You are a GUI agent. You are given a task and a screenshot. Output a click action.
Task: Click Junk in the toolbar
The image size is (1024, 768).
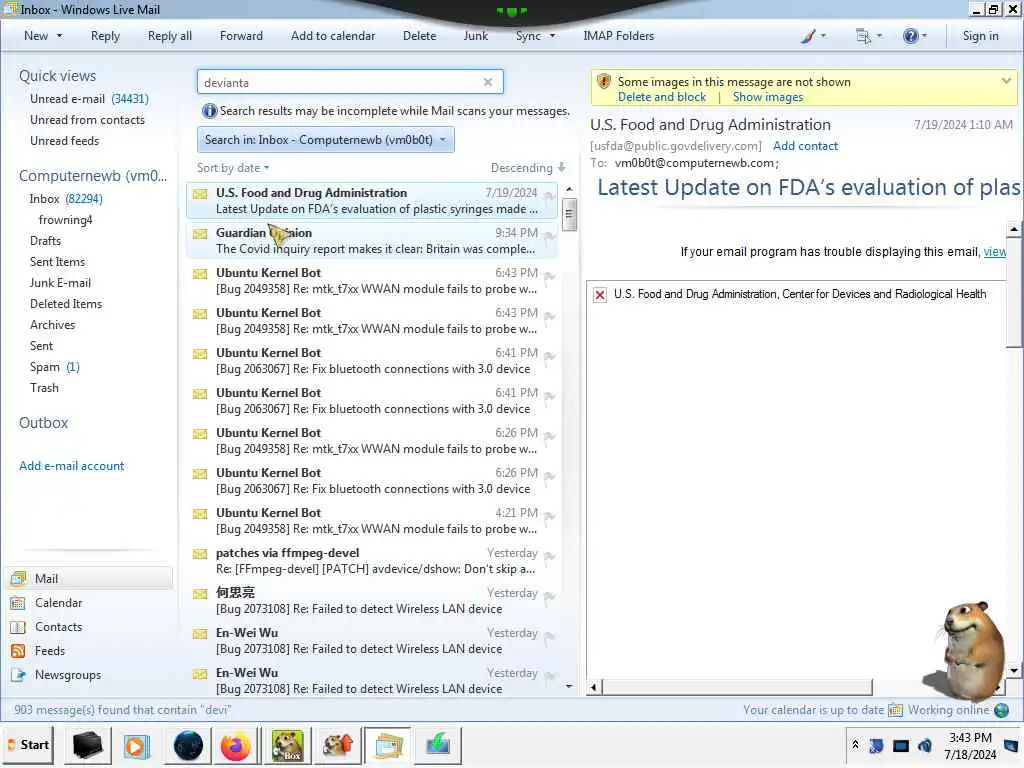point(475,36)
